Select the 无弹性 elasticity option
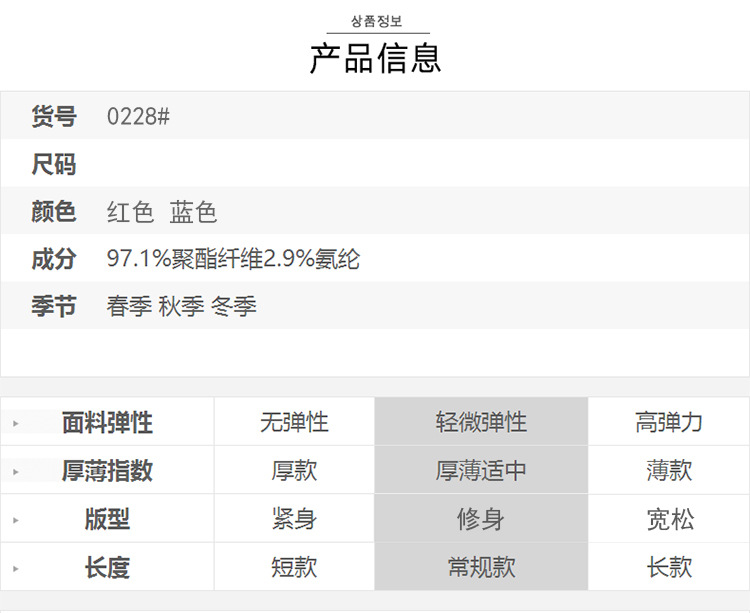 (294, 422)
